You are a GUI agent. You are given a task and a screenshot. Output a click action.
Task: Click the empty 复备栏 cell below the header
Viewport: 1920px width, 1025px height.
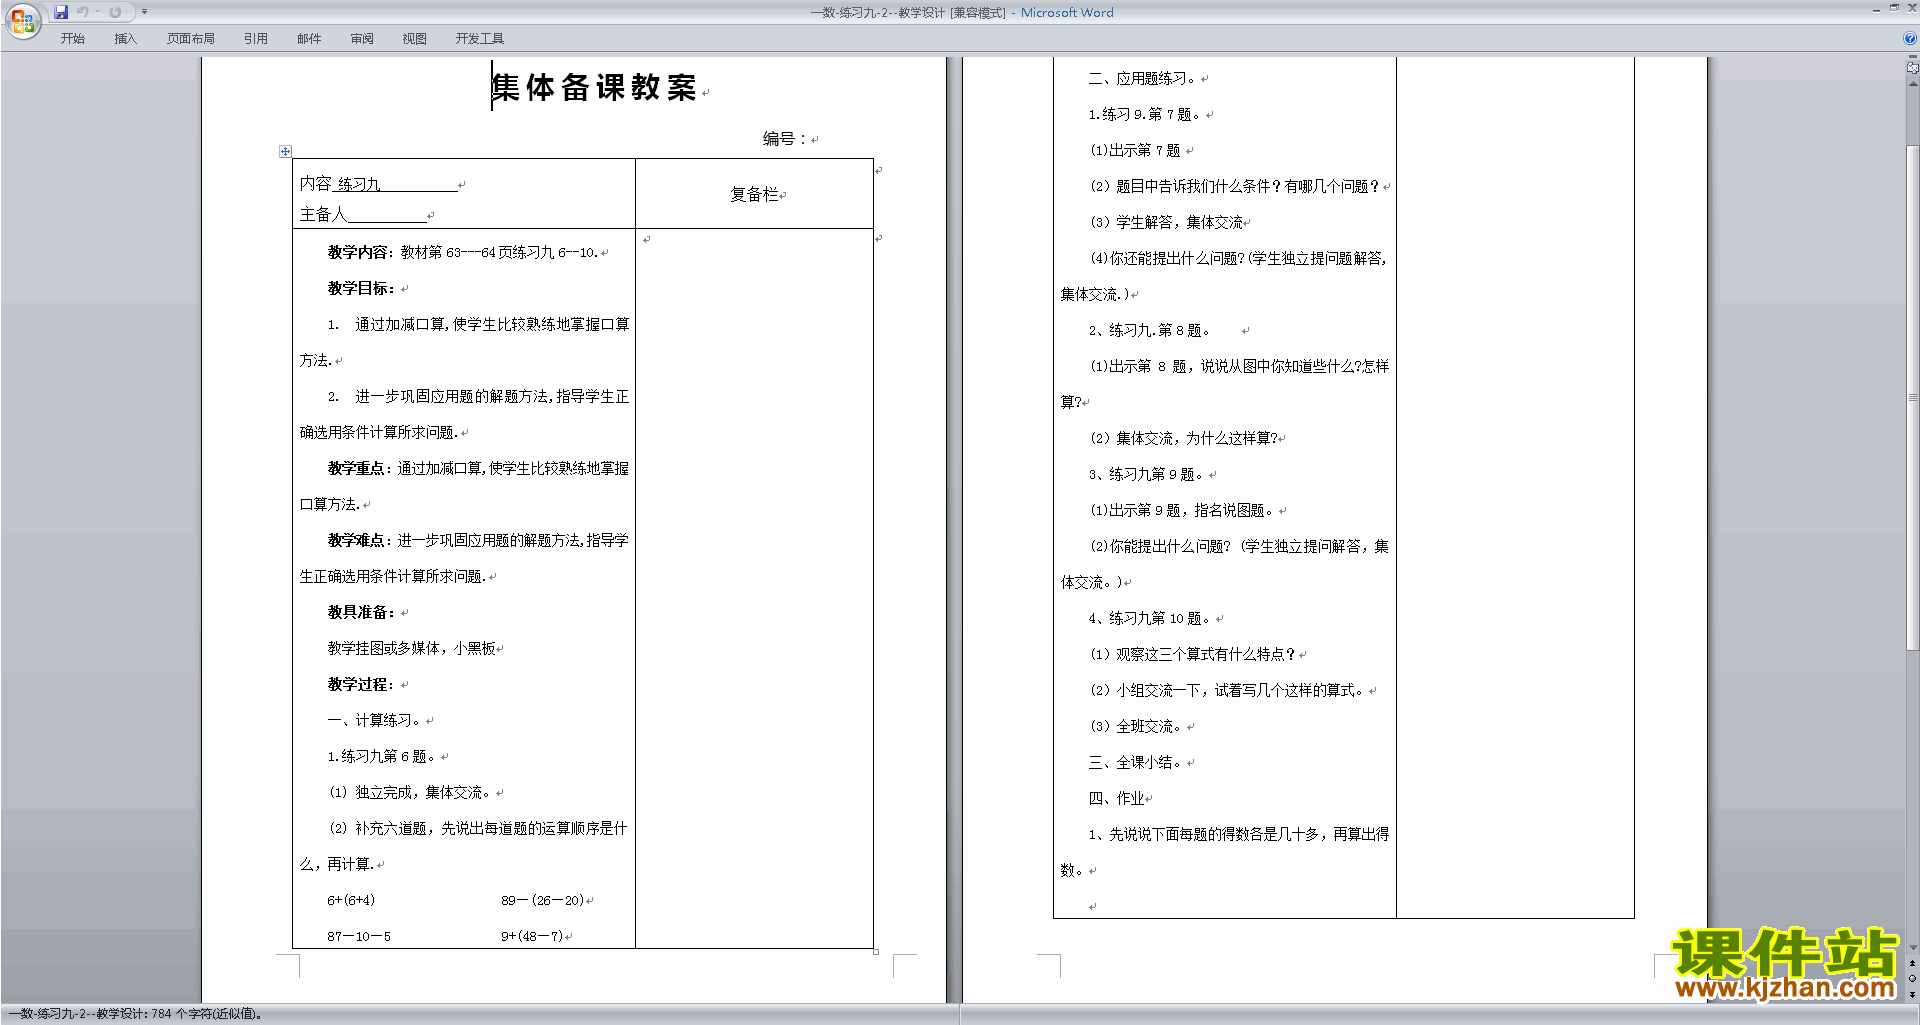754,588
